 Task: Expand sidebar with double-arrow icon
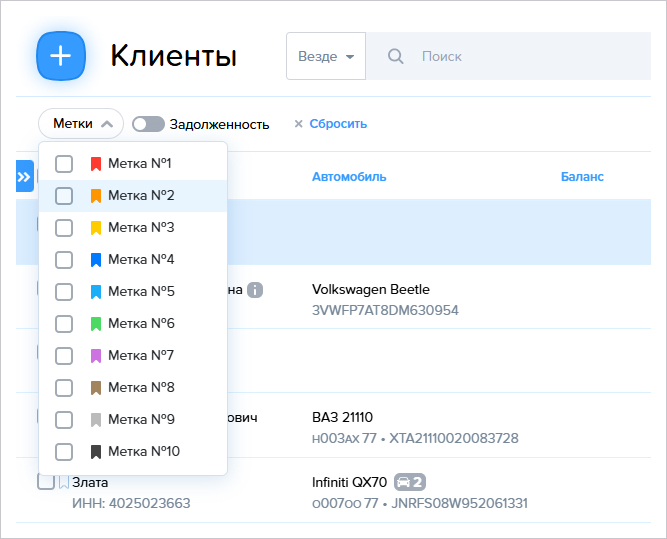pyautogui.click(x=25, y=176)
